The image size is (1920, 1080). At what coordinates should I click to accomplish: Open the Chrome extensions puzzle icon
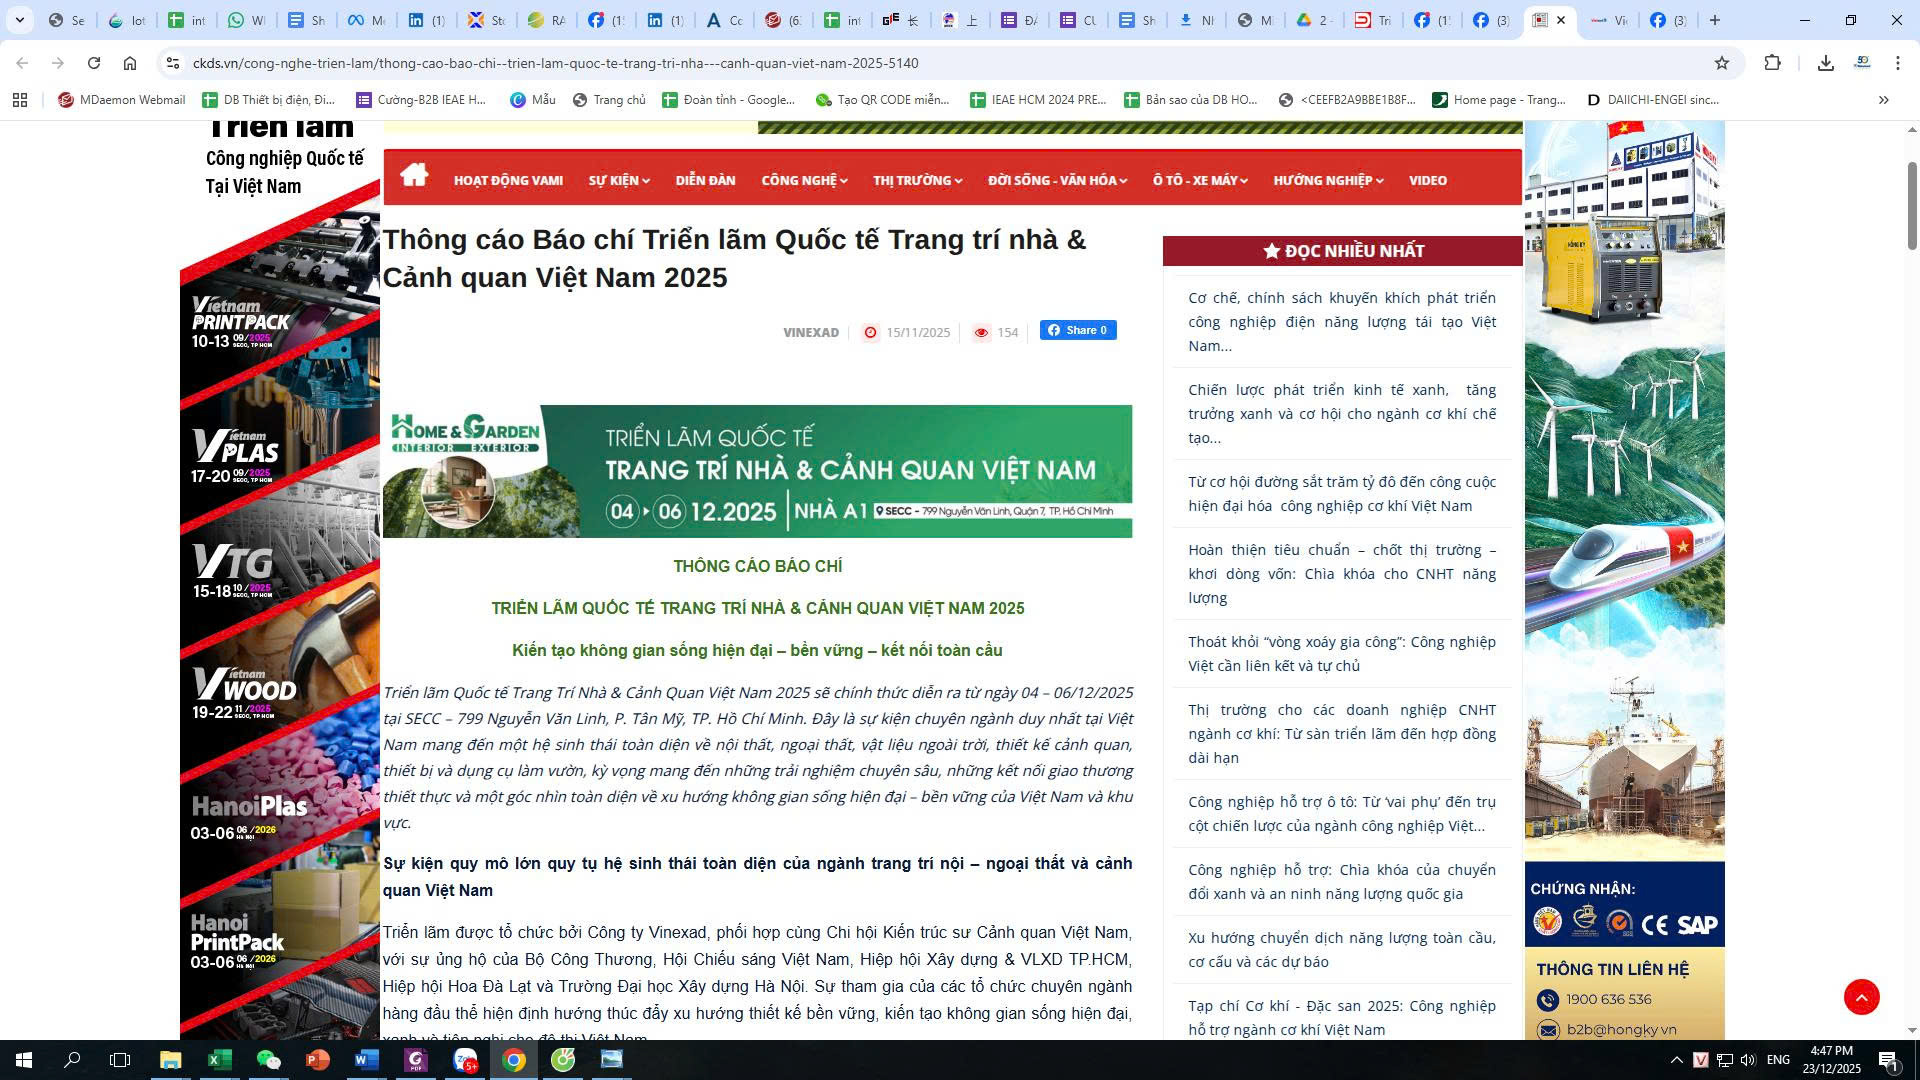tap(1772, 63)
